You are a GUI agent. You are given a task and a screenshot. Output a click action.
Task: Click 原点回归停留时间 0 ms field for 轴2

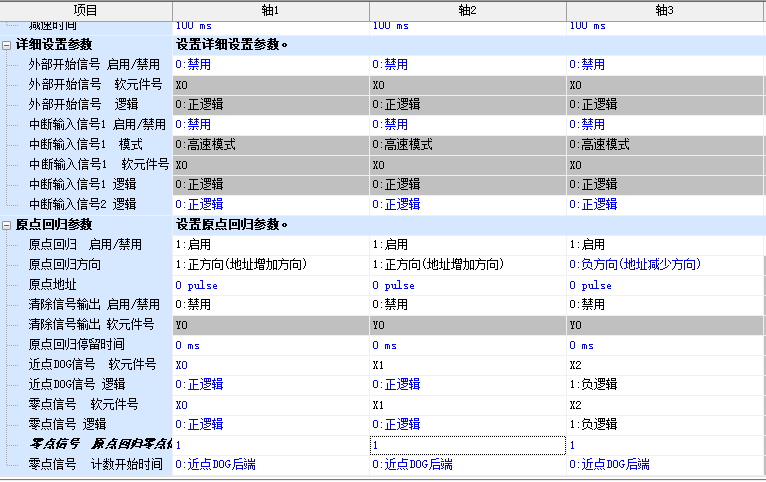tap(468, 345)
